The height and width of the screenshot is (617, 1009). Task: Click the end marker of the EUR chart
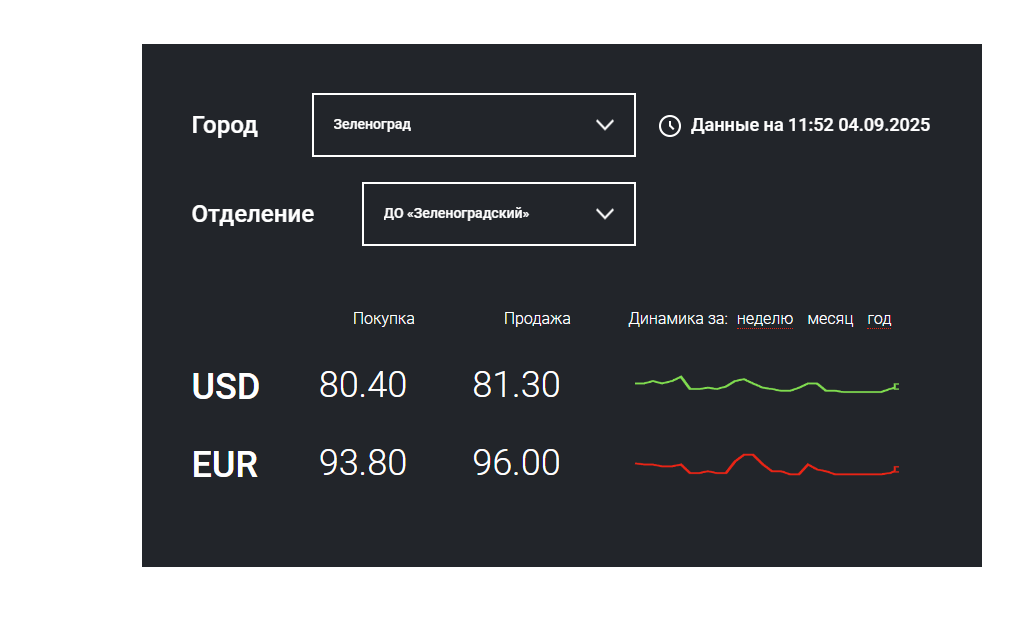click(896, 468)
